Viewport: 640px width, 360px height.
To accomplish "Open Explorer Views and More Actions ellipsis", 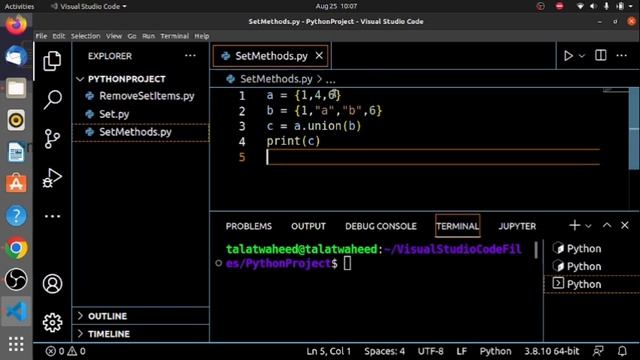I will pyautogui.click(x=190, y=56).
